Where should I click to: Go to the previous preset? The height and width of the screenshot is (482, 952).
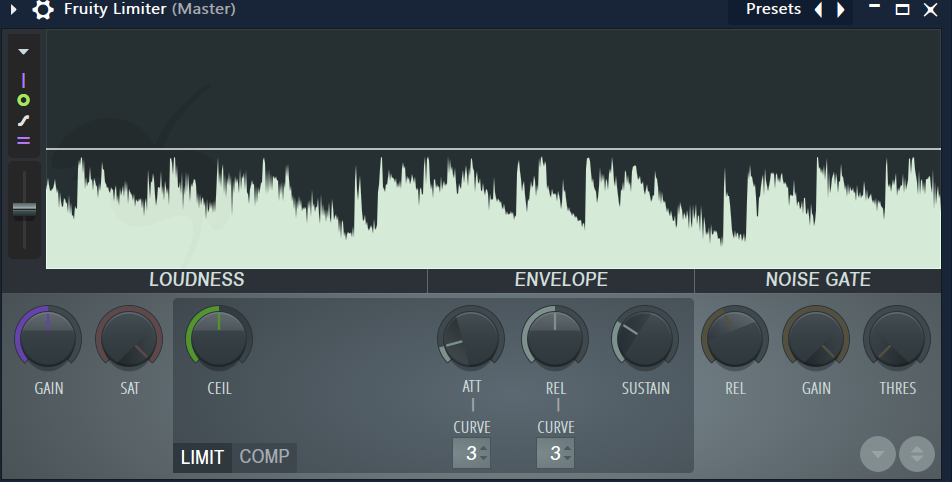pyautogui.click(x=818, y=10)
